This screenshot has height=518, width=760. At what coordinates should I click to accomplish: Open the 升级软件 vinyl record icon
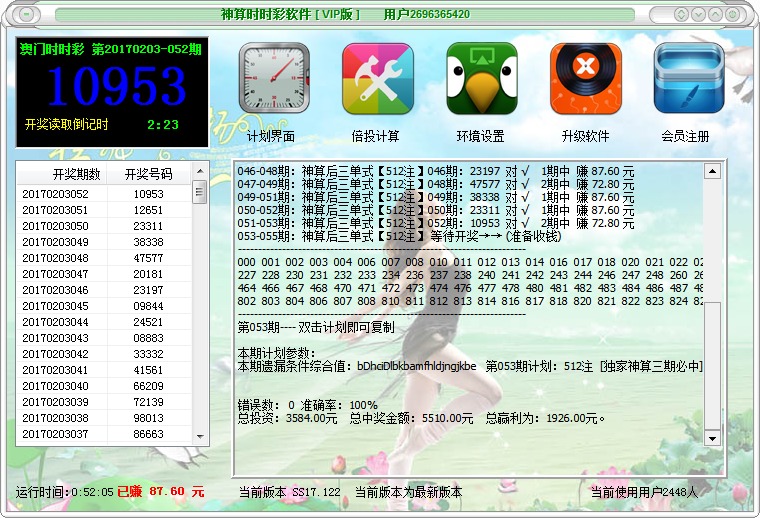coord(586,78)
